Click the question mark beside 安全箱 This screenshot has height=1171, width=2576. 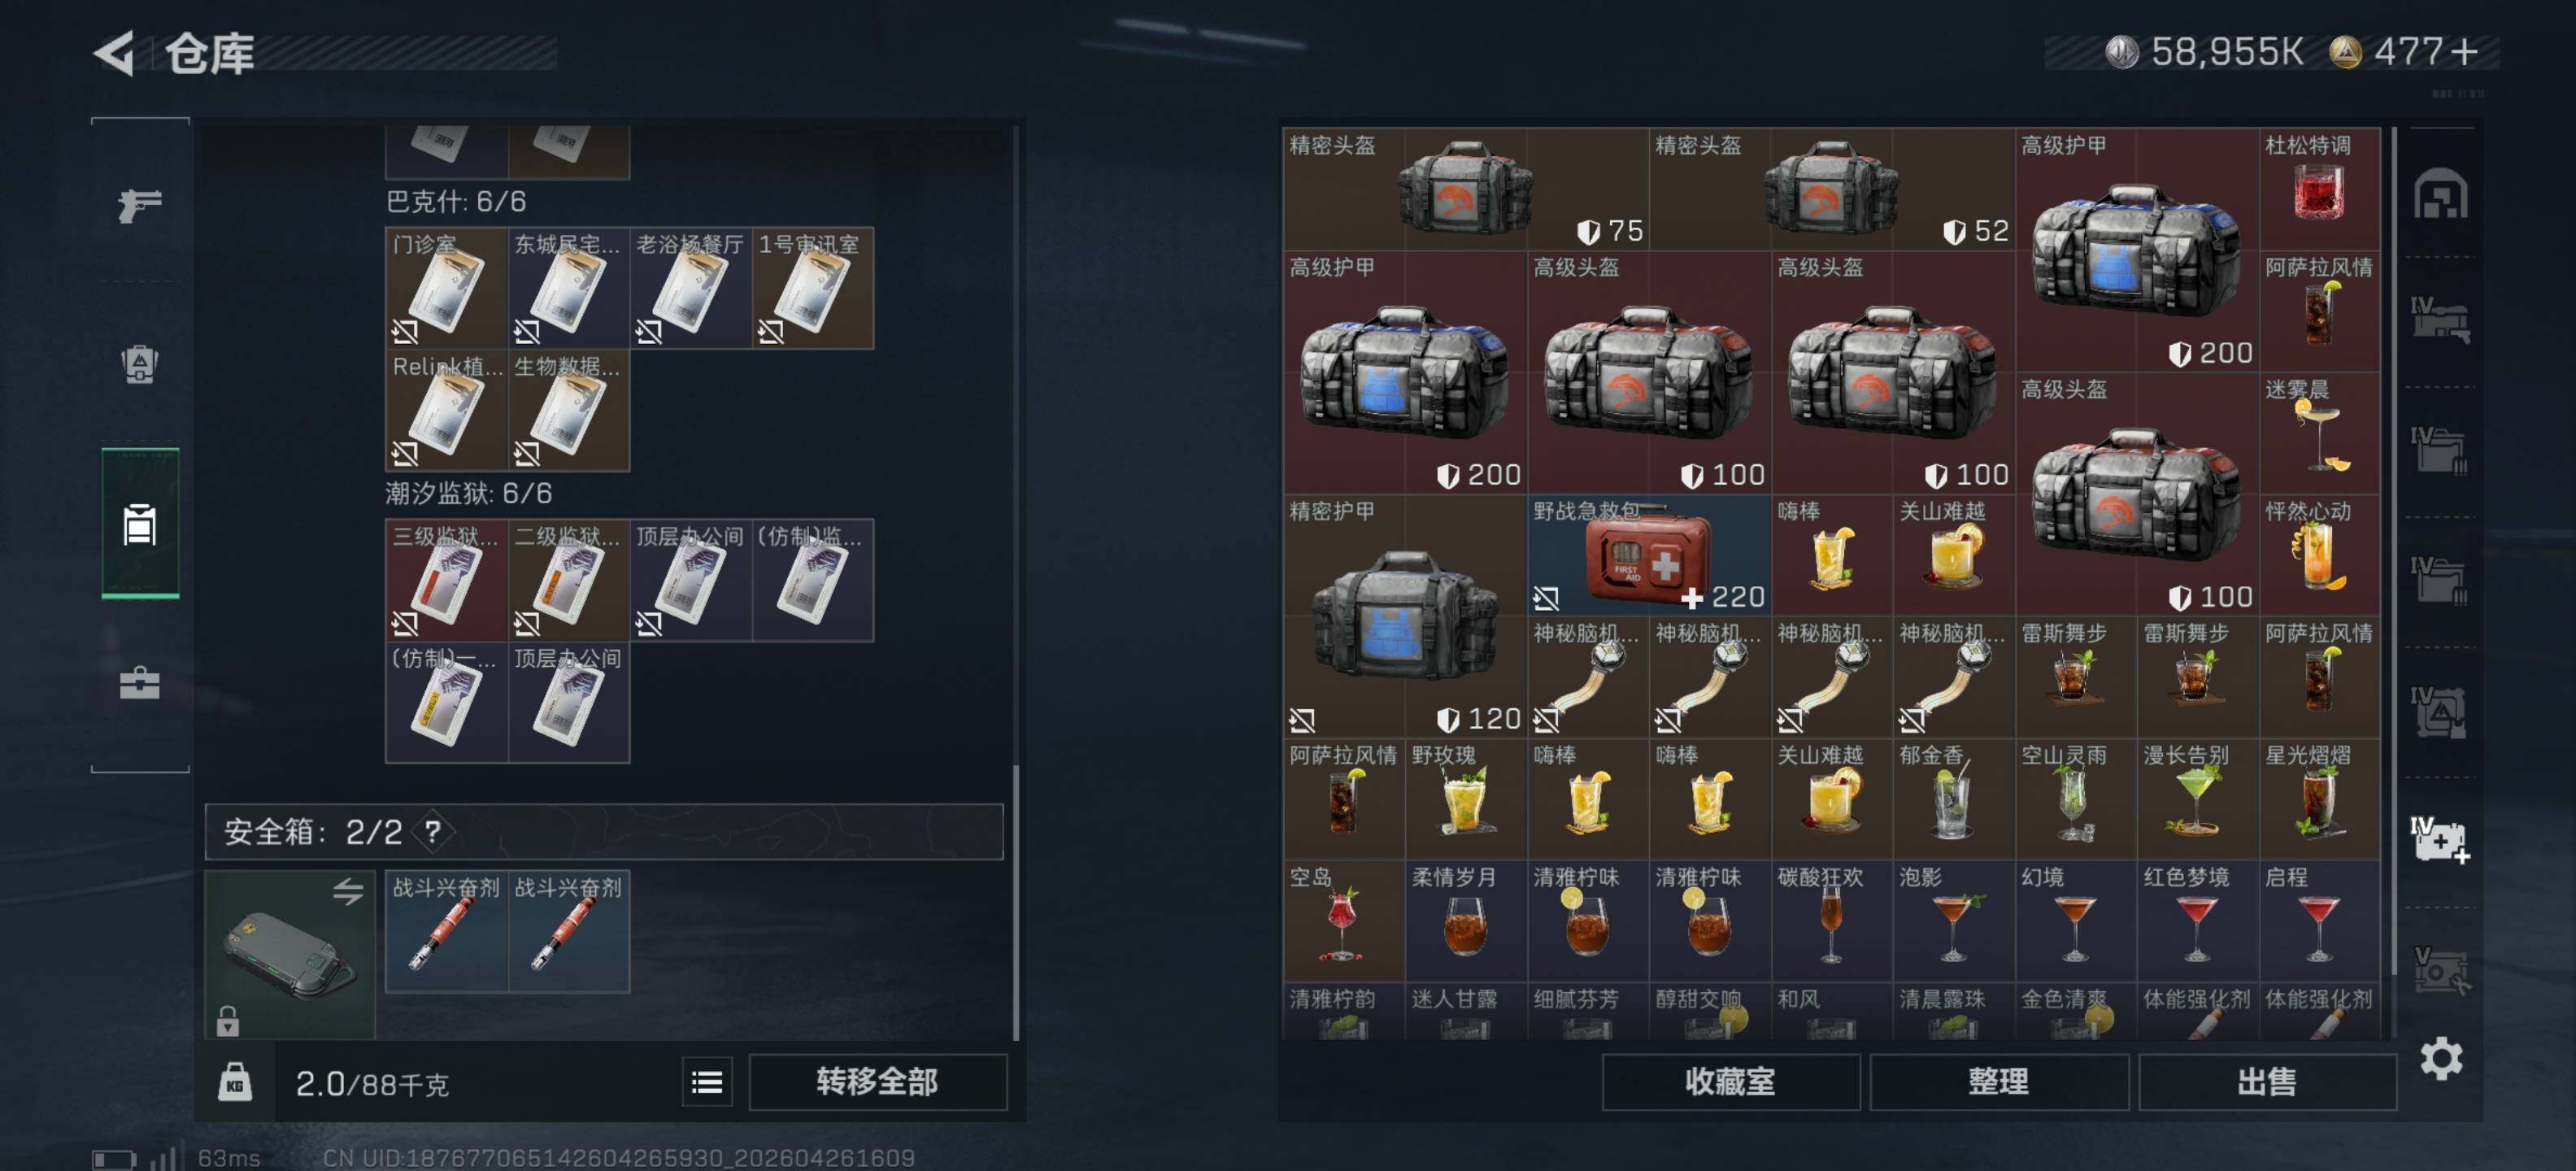(x=432, y=831)
